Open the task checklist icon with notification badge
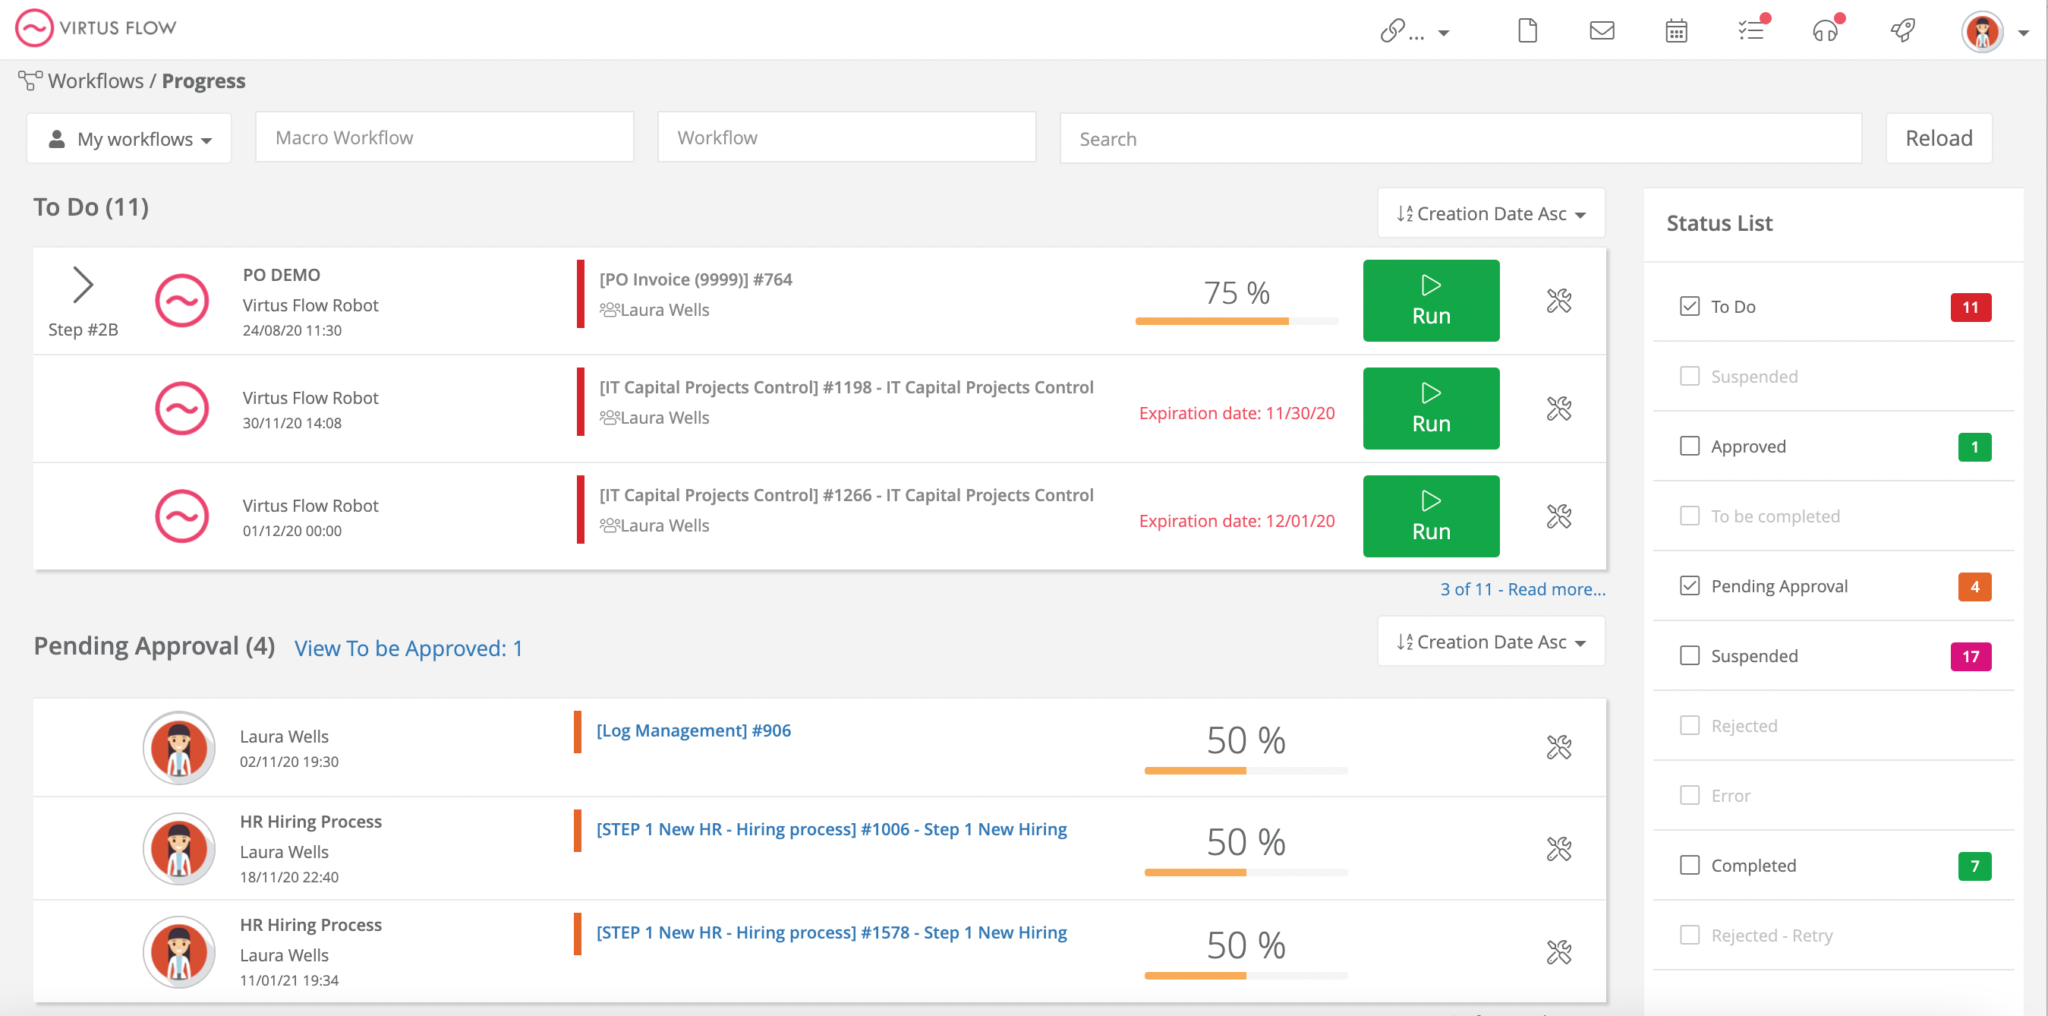2048x1016 pixels. 1751,30
